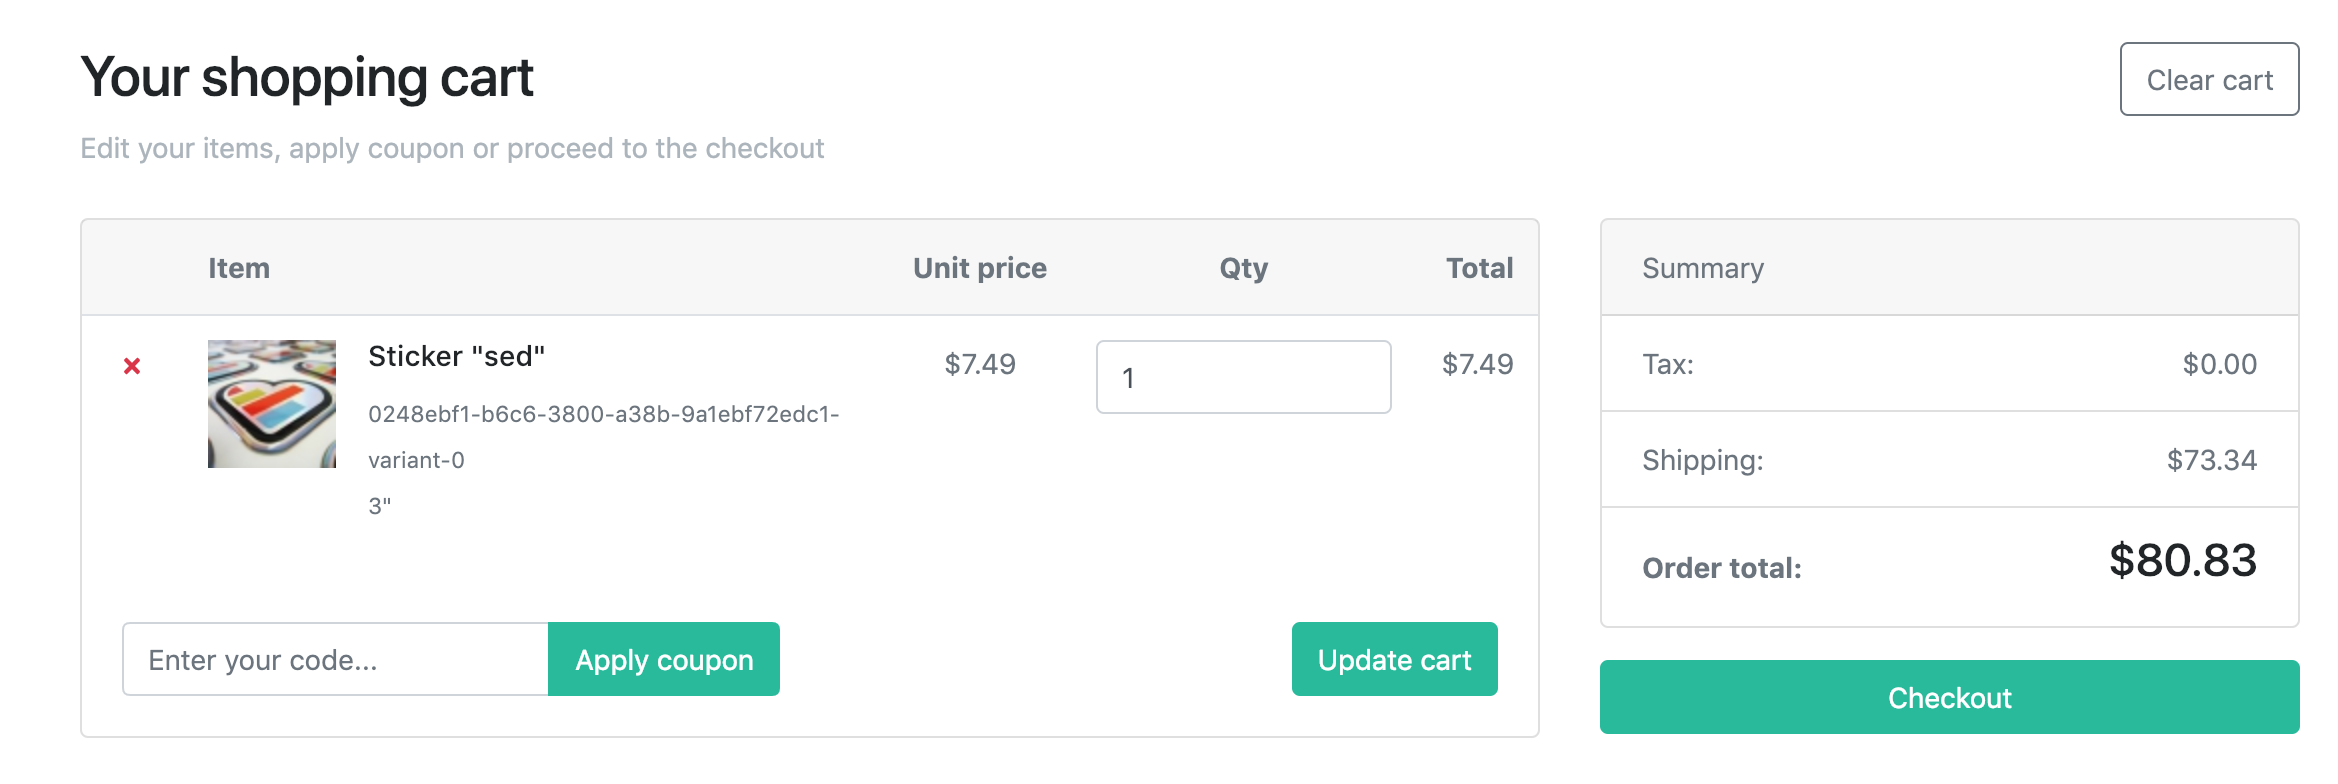
Task: Click the Summary panel header
Action: coord(1703,268)
